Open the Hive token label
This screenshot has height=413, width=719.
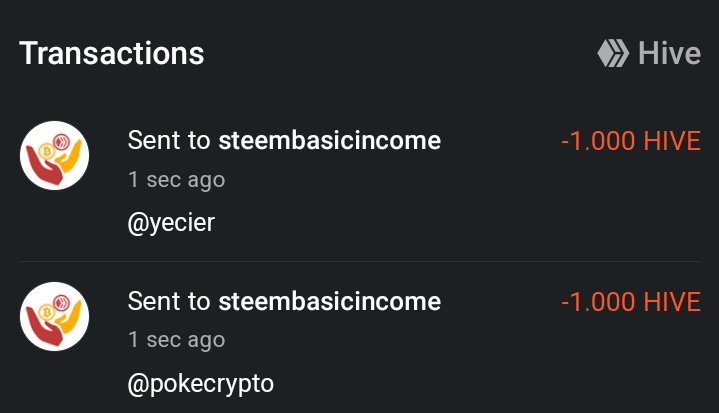coord(669,53)
